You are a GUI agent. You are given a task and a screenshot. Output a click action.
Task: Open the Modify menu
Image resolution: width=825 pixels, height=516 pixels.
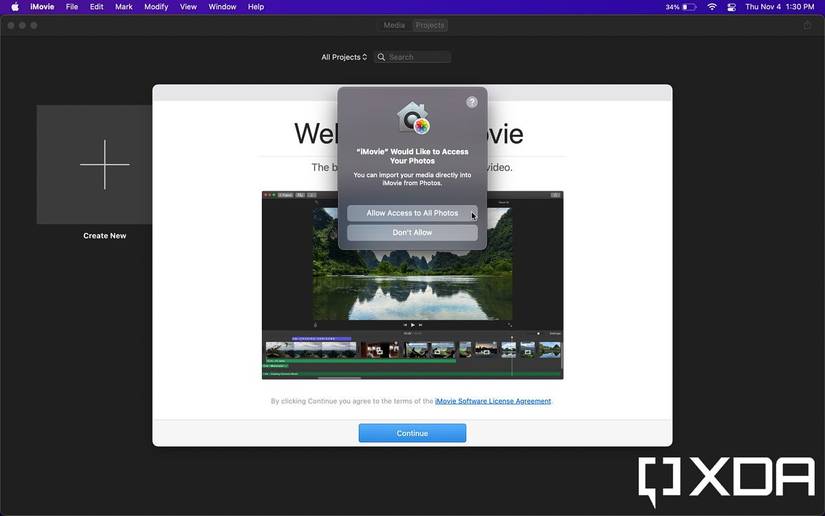pos(156,7)
